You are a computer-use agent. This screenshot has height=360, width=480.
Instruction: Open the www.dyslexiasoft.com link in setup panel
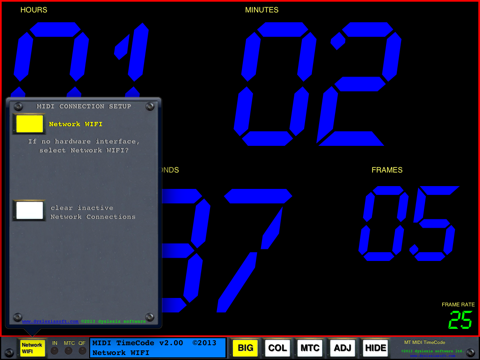[50, 321]
